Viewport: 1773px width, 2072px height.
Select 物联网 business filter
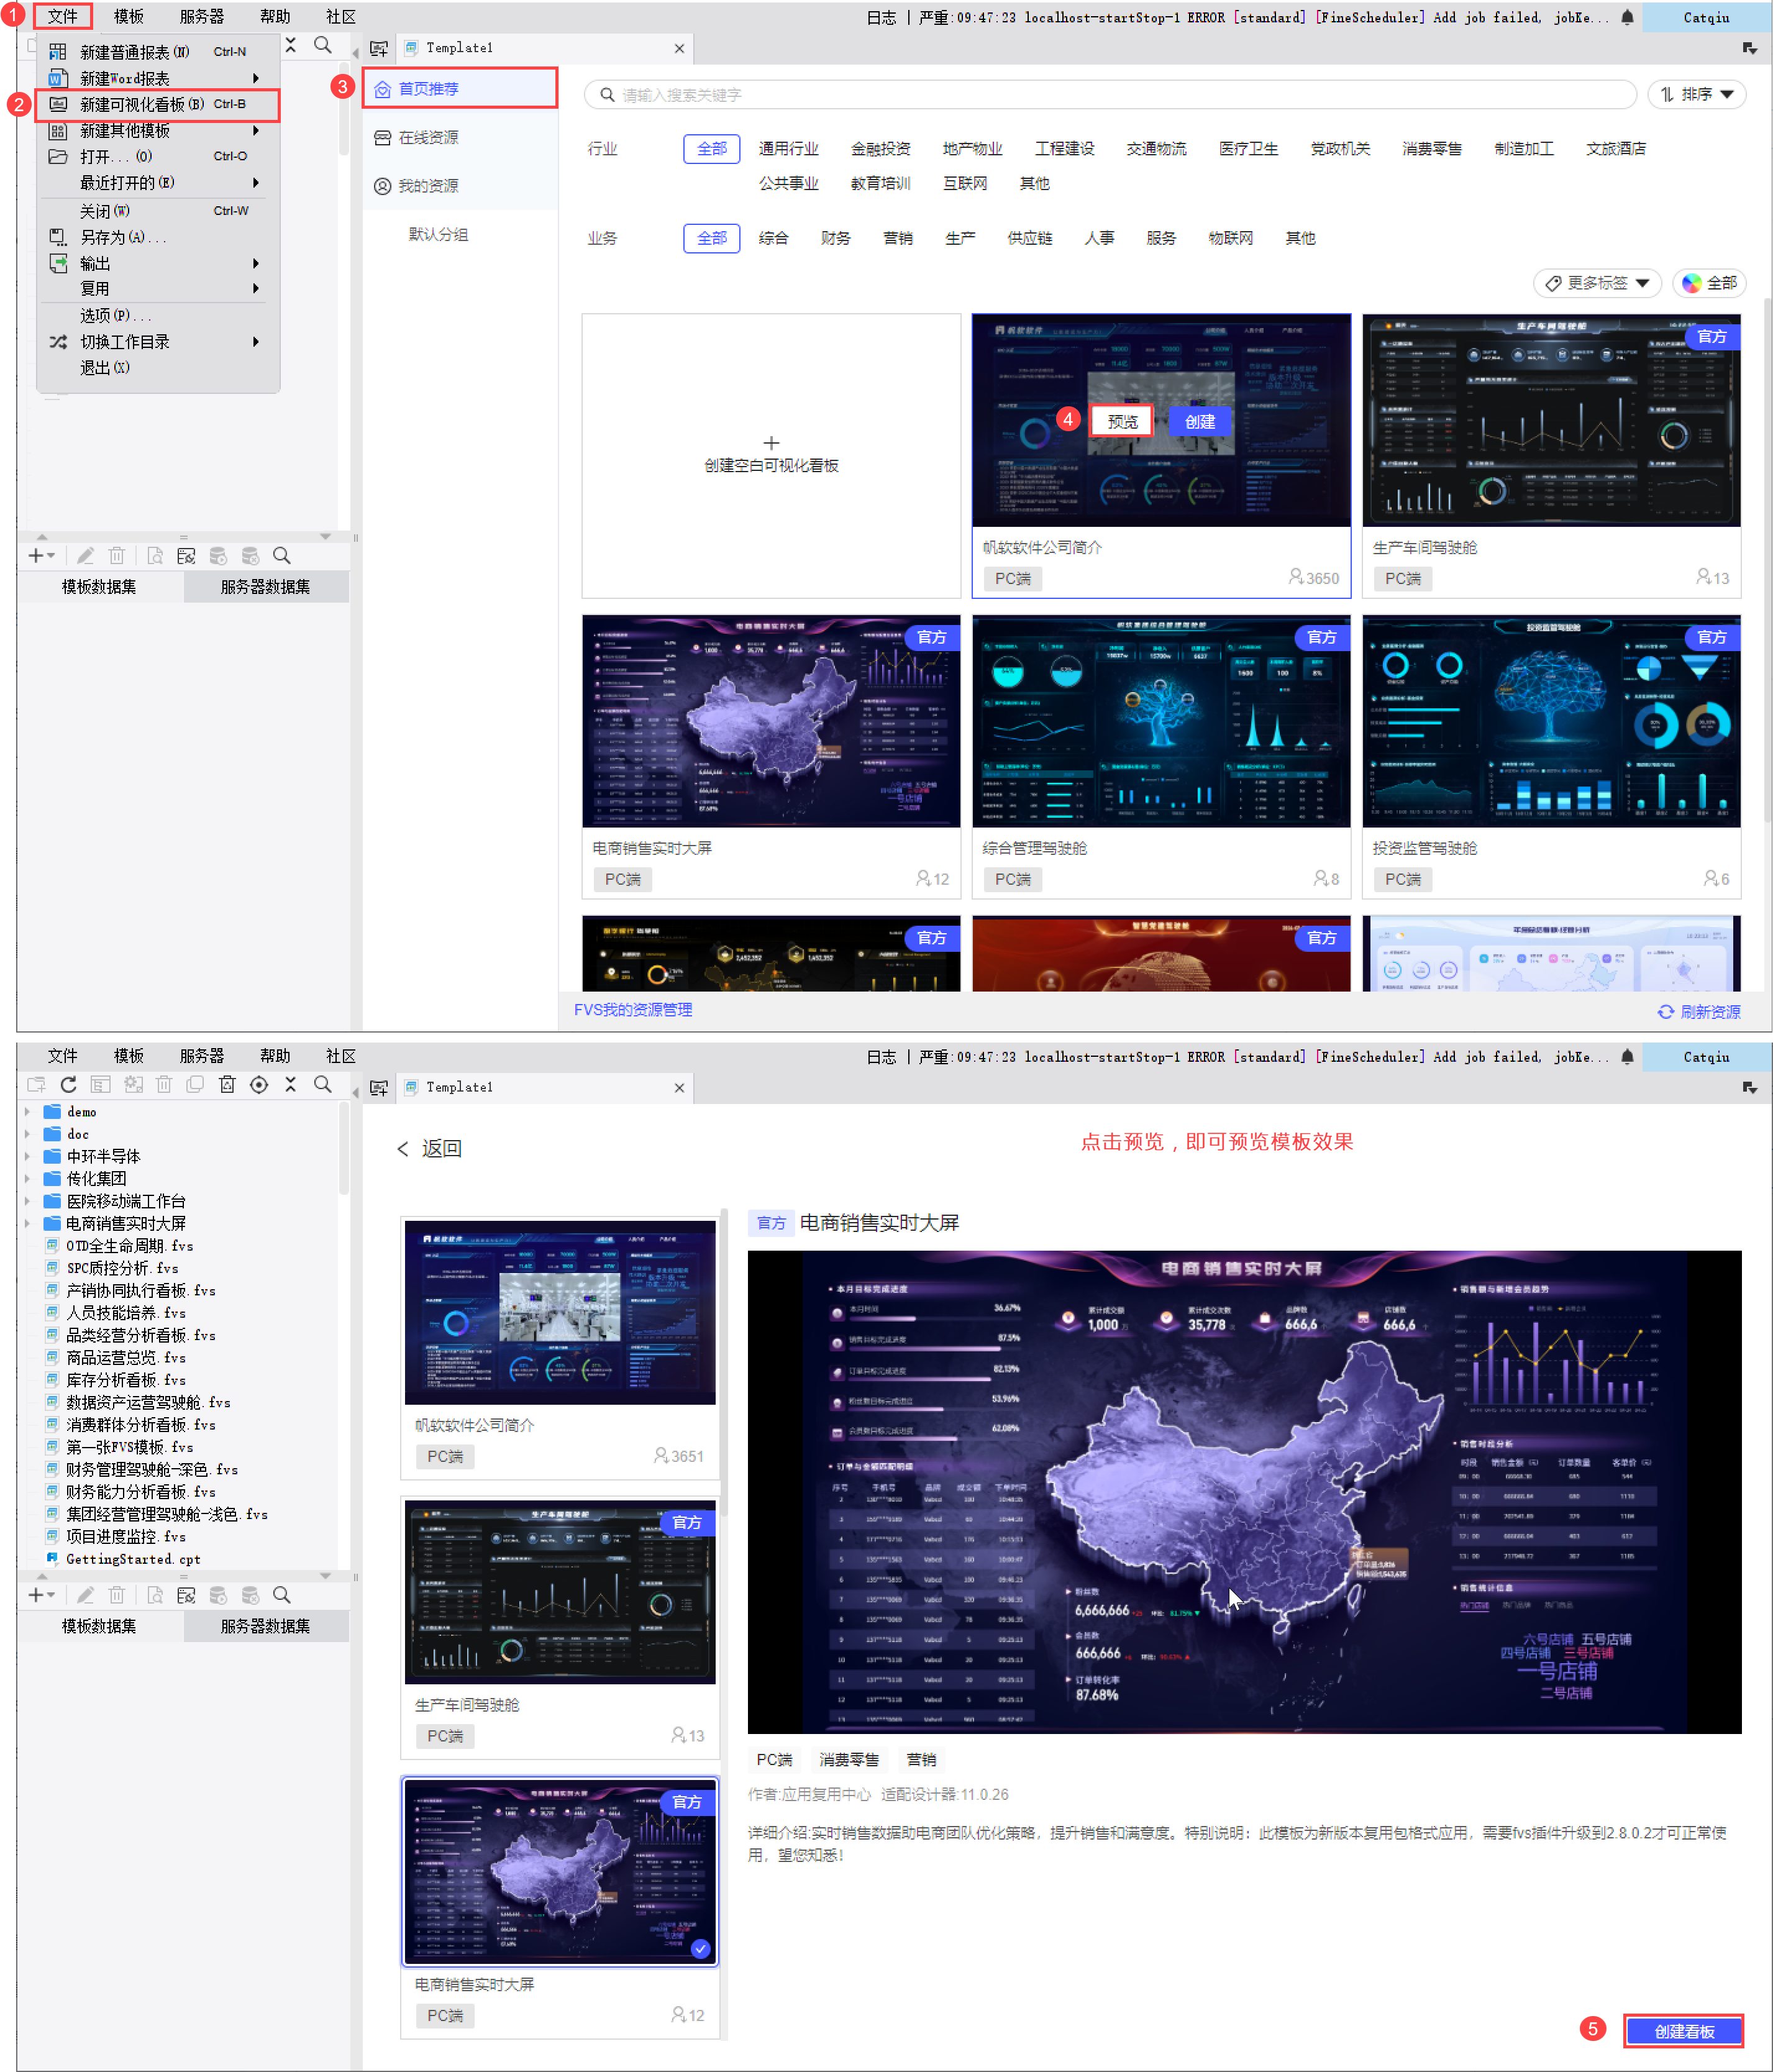point(1230,238)
